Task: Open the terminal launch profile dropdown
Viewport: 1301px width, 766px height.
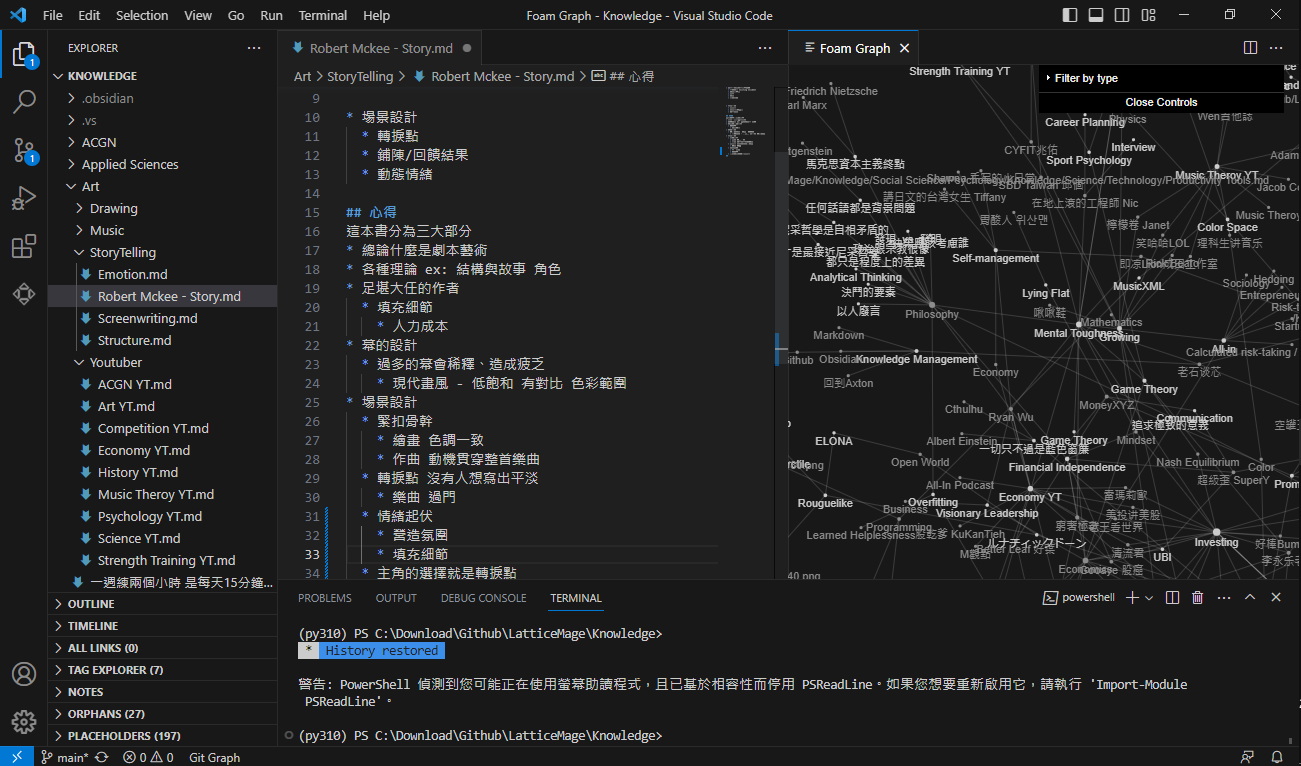Action: click(x=1150, y=598)
